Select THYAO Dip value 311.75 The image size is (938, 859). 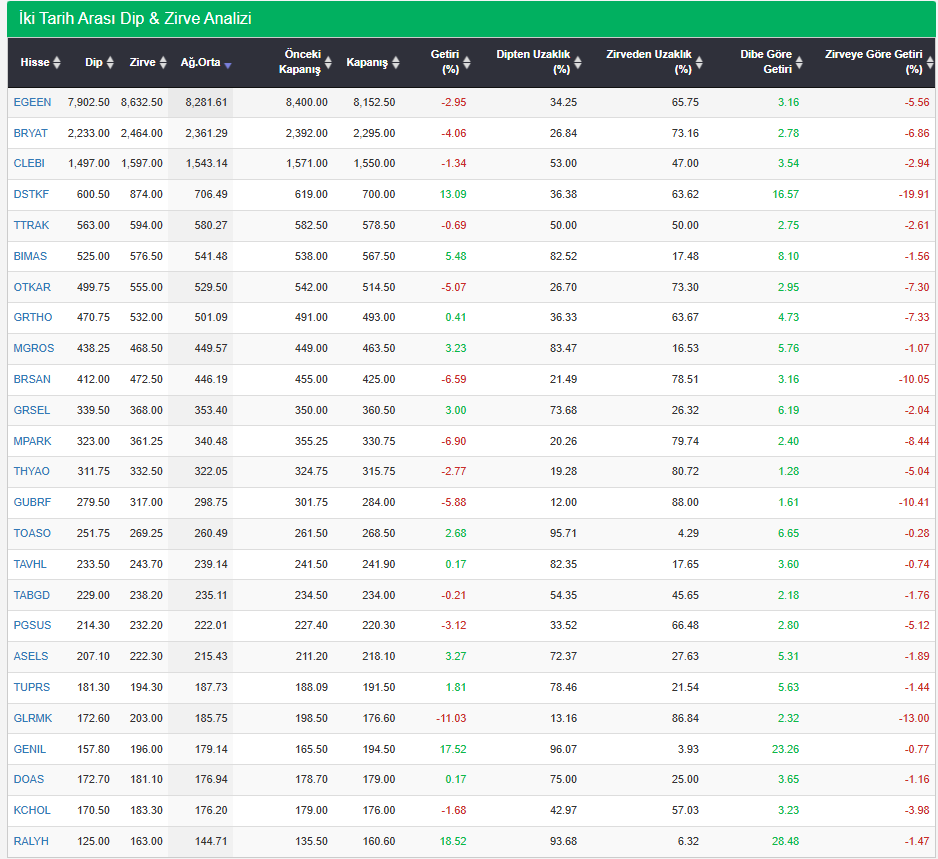tap(93, 471)
